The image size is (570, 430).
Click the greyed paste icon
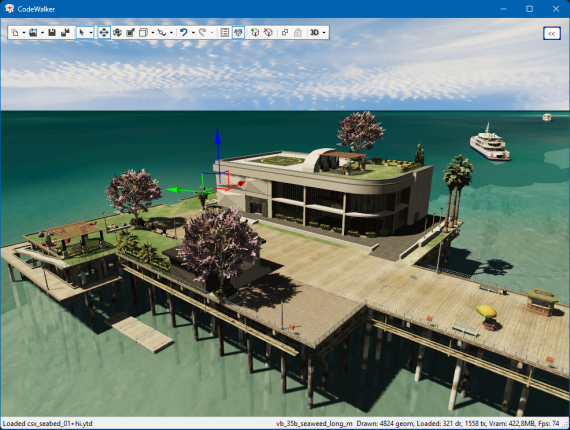(x=298, y=33)
